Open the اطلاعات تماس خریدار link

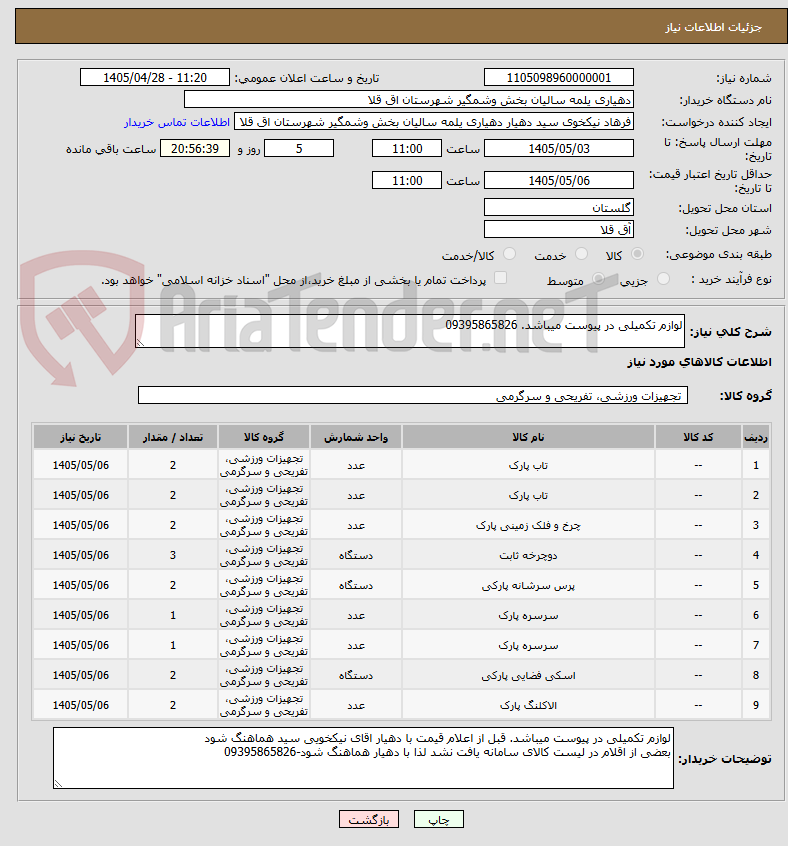coord(177,122)
